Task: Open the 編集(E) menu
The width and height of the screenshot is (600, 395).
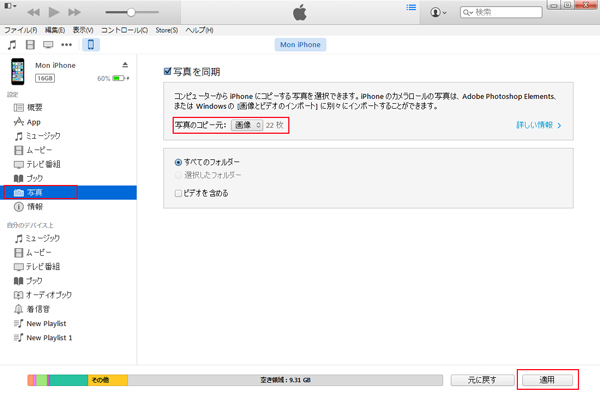Action: [55, 30]
